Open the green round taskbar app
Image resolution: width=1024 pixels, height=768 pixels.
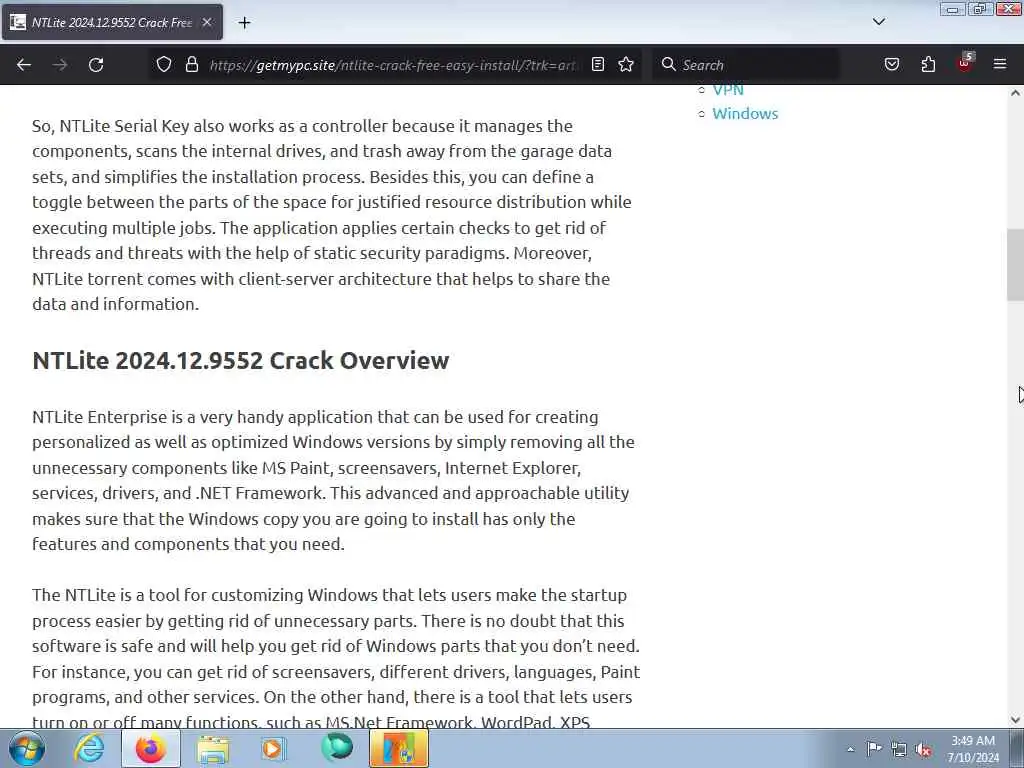[x=337, y=748]
